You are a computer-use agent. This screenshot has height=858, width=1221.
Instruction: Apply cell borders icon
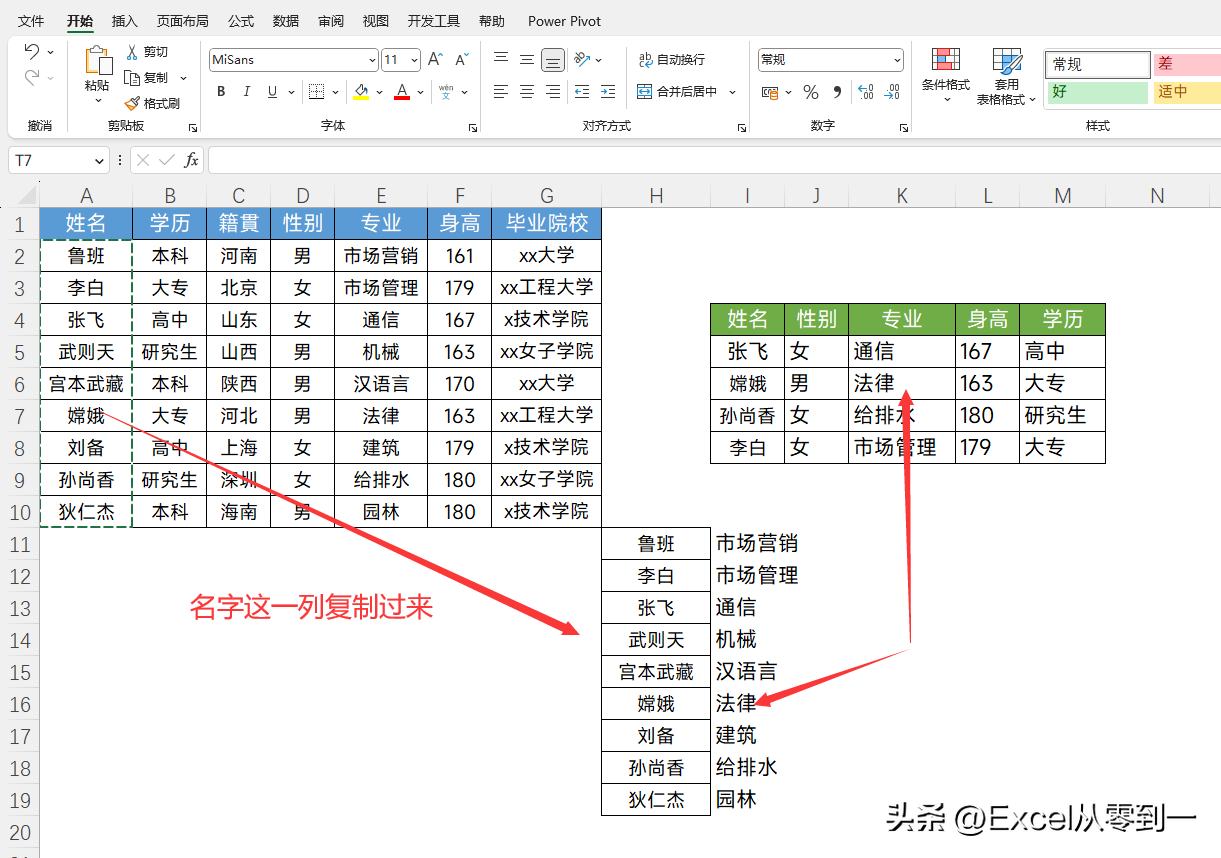pos(316,92)
